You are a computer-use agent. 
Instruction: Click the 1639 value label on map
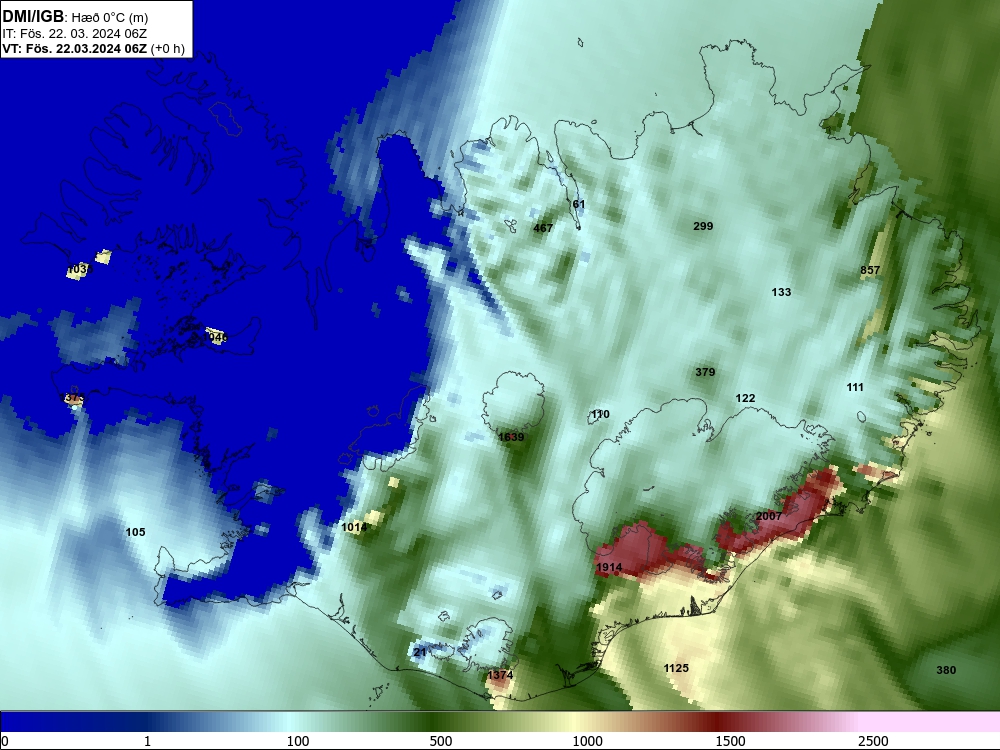(511, 437)
